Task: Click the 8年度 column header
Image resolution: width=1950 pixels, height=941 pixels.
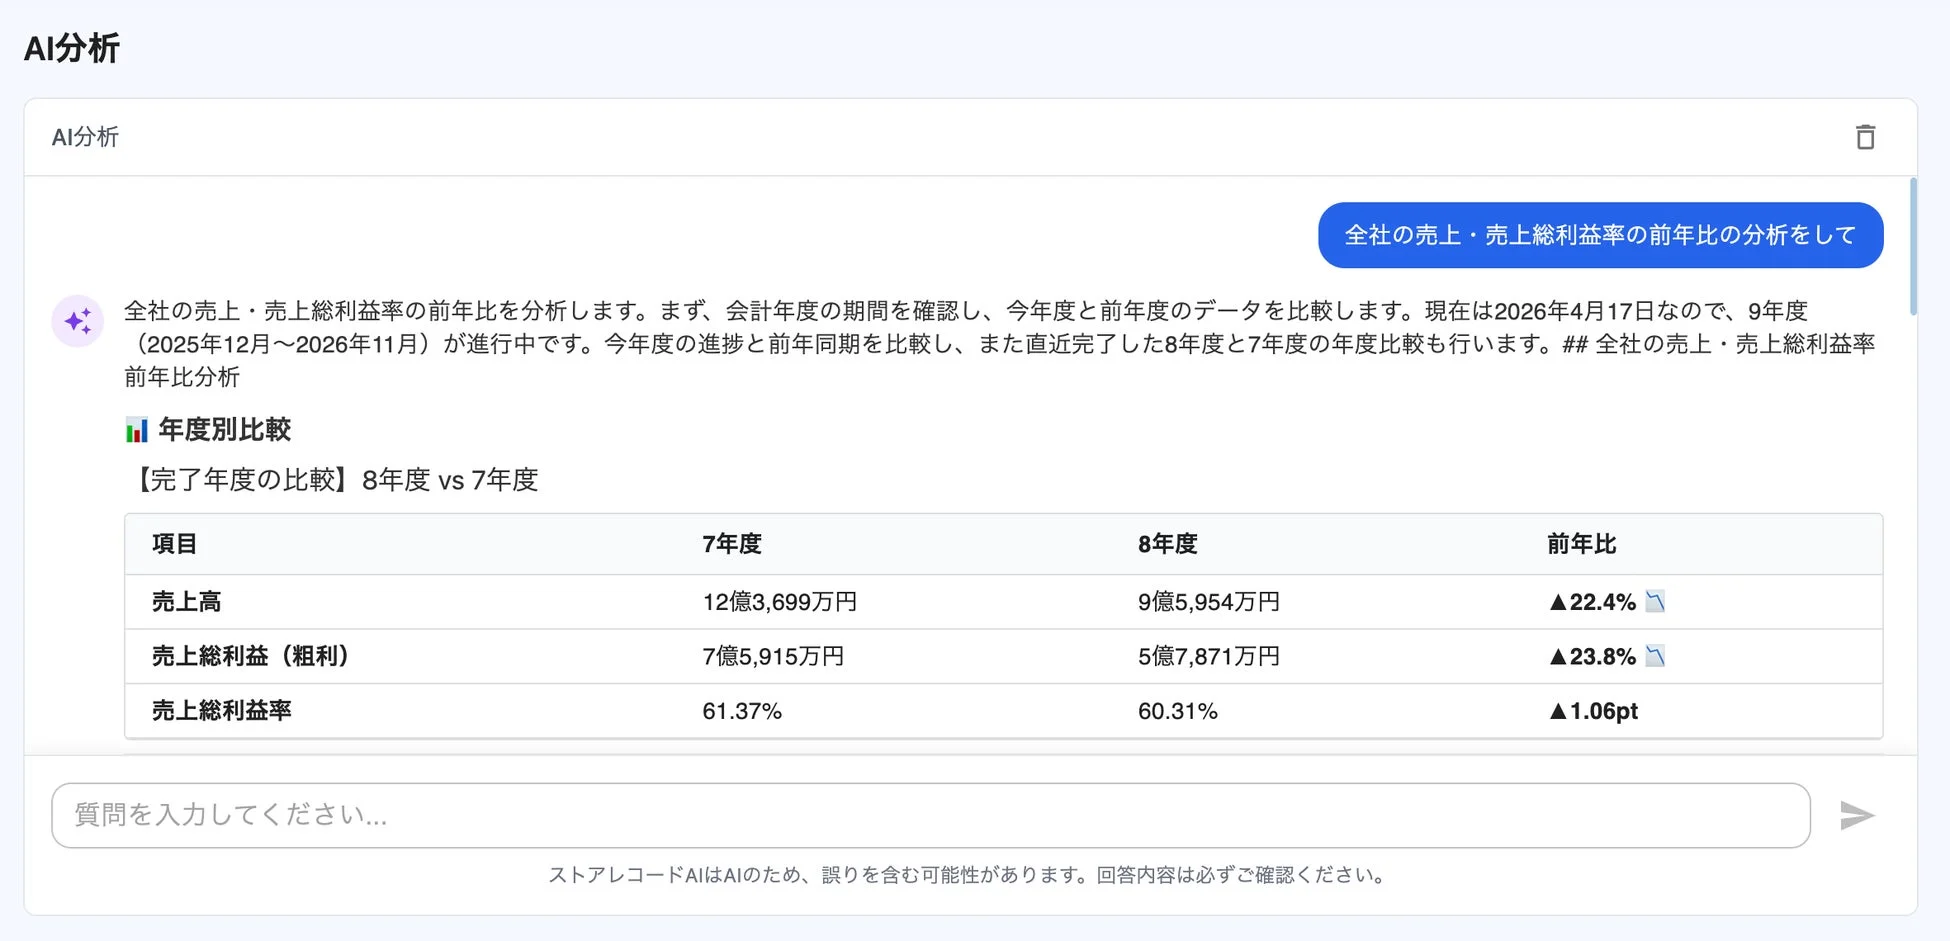Action: (1166, 544)
